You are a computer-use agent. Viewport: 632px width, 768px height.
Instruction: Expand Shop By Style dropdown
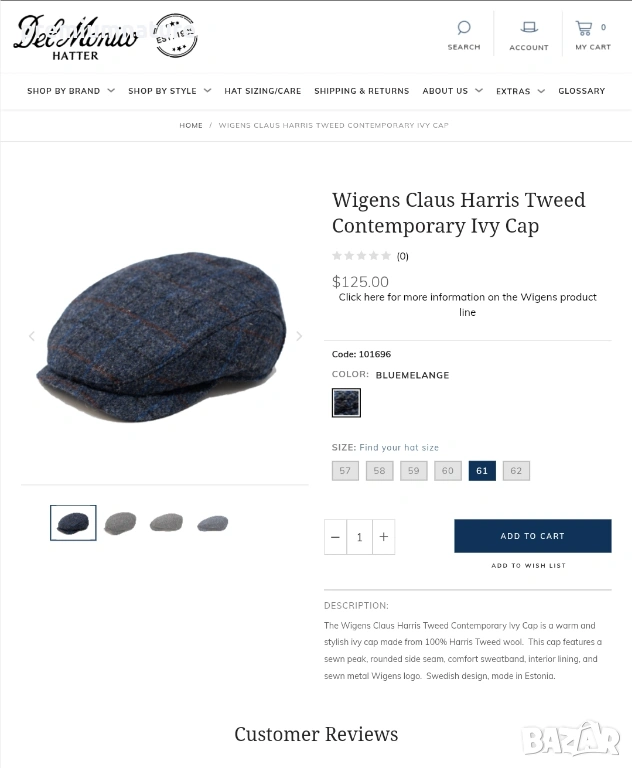170,91
